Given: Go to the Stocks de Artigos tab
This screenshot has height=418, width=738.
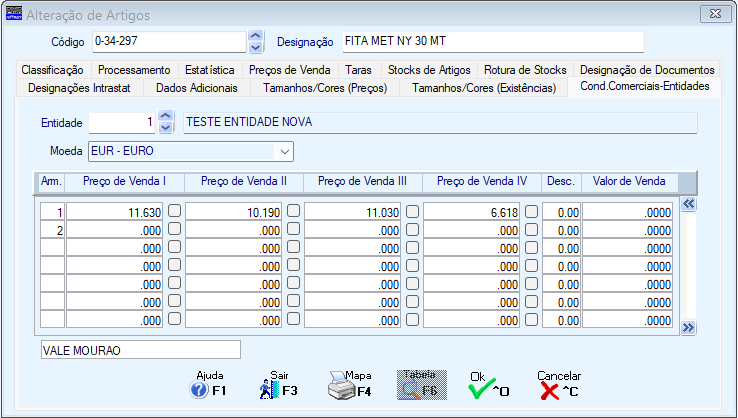Looking at the screenshot, I should [429, 70].
